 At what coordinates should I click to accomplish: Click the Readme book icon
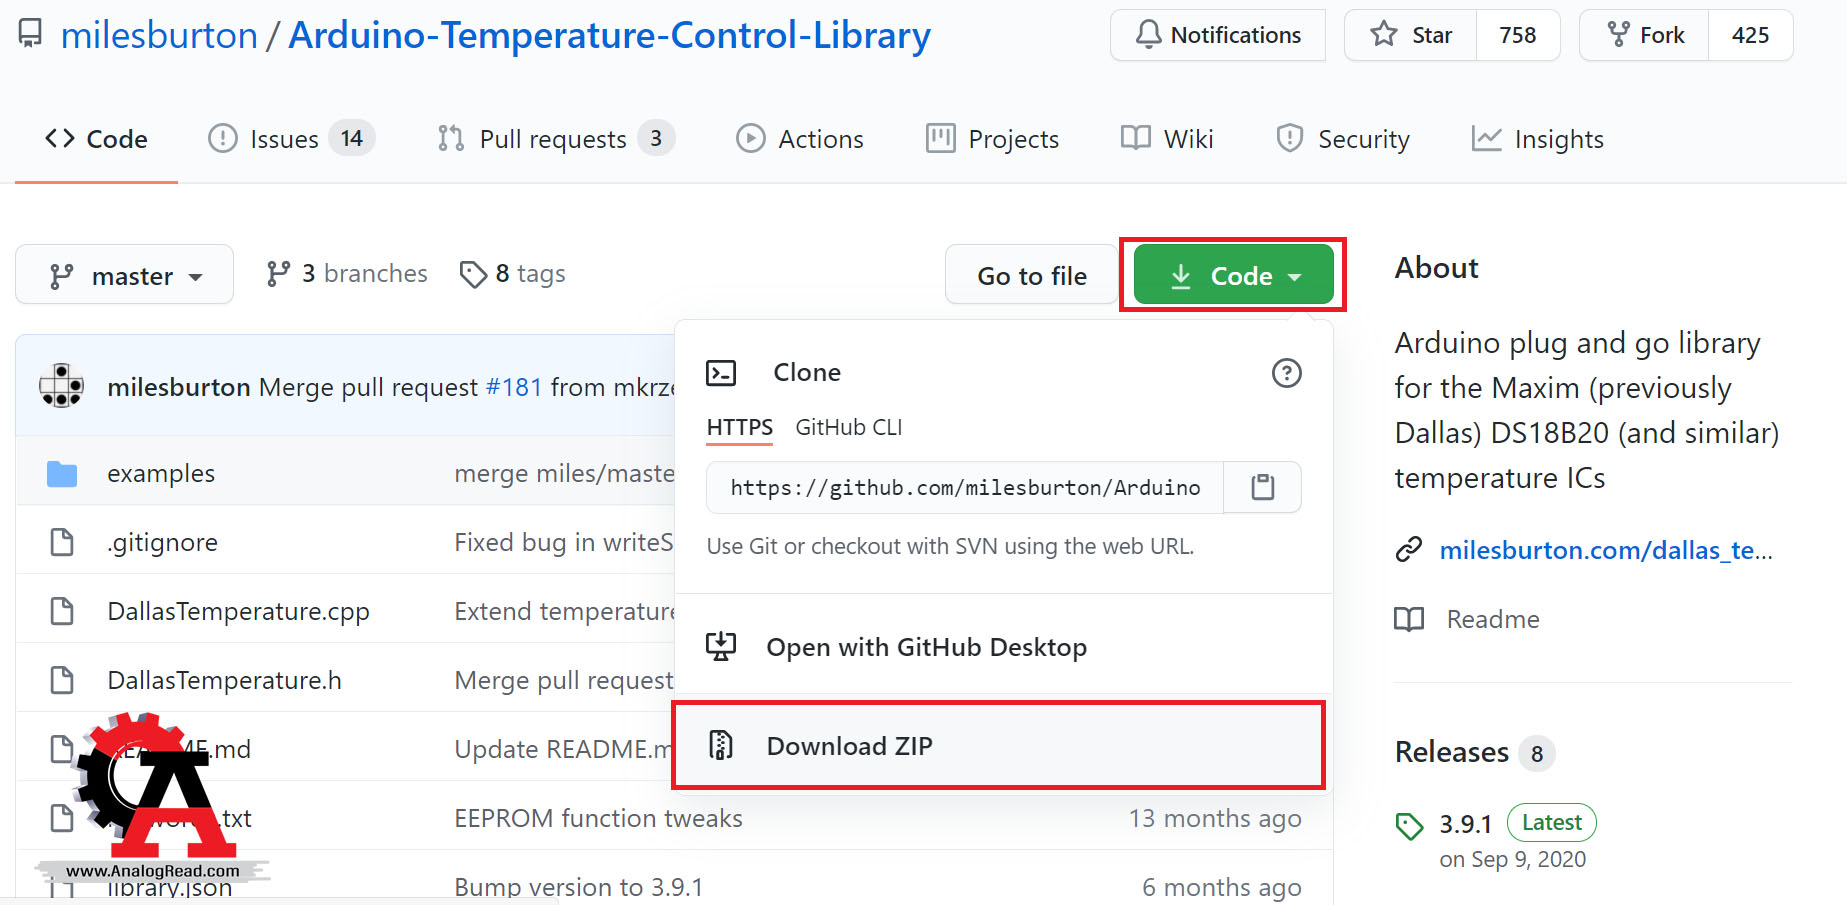(1409, 619)
